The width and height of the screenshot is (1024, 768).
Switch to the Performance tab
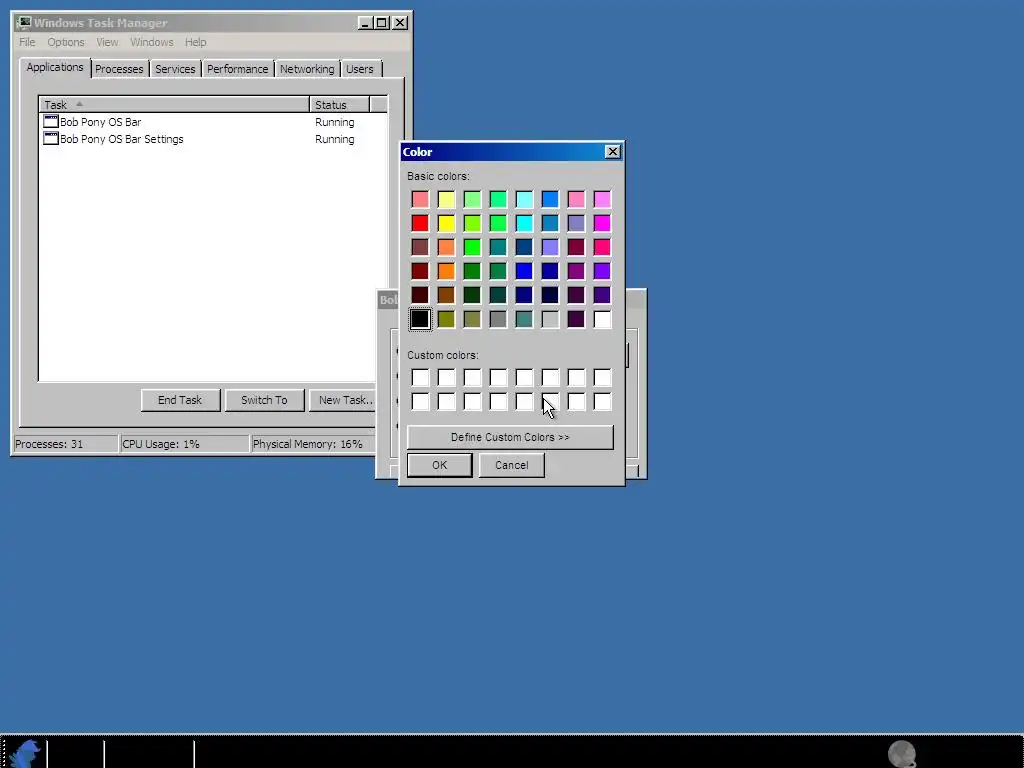point(237,69)
